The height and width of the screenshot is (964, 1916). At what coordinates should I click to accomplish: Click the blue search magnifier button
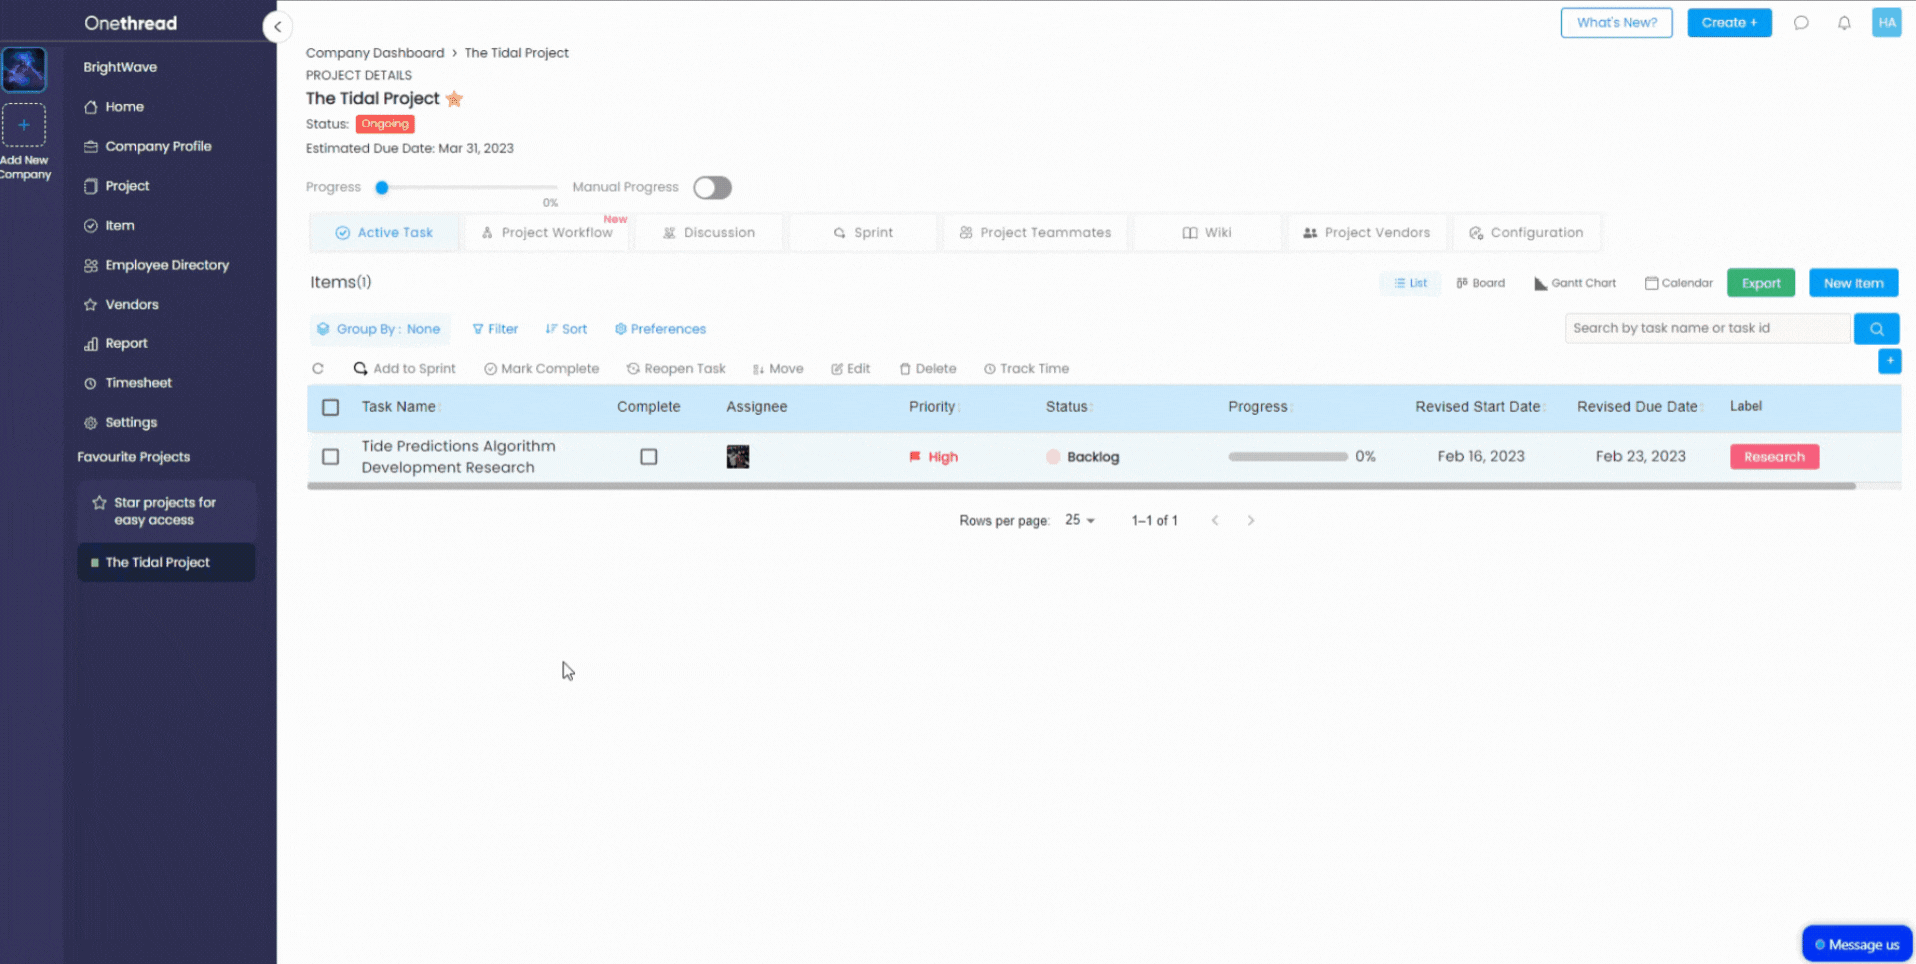coord(1876,329)
